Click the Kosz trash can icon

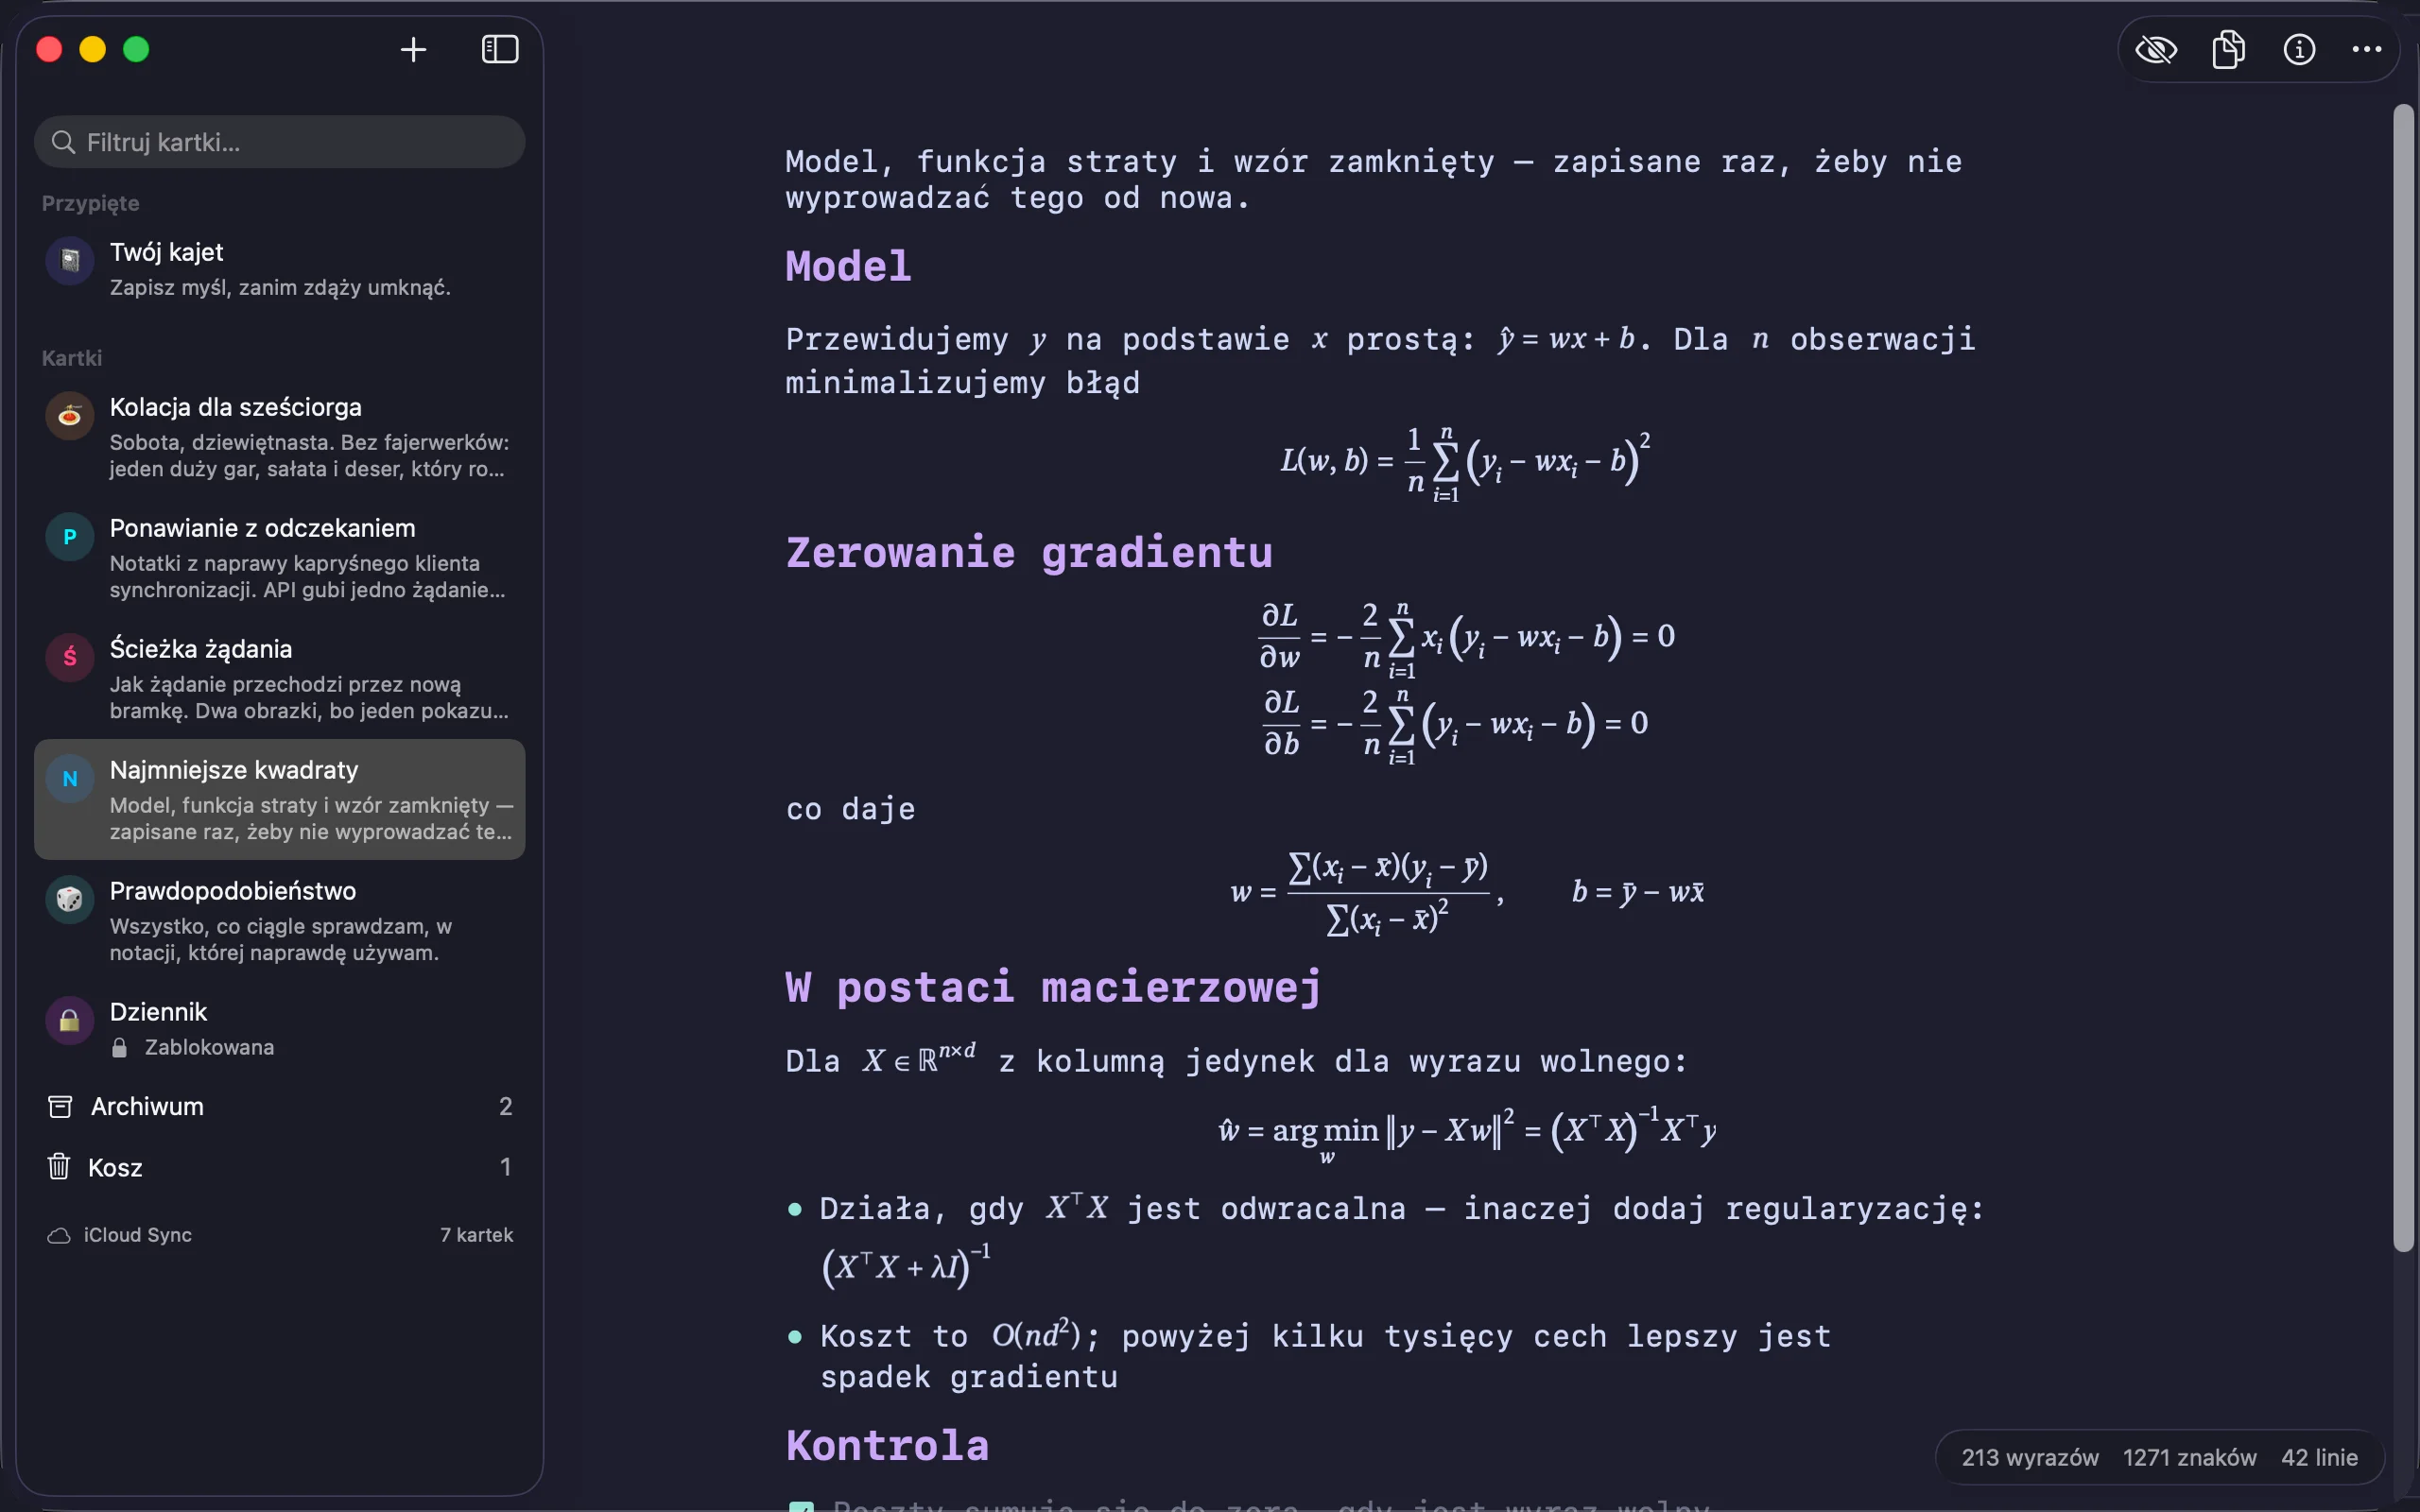[x=59, y=1166]
